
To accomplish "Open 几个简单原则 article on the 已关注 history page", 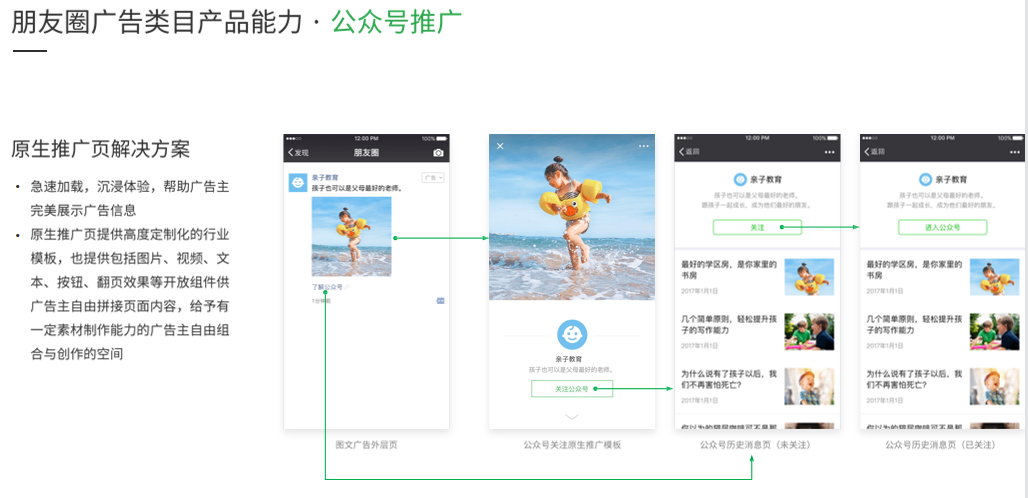I will 915,325.
